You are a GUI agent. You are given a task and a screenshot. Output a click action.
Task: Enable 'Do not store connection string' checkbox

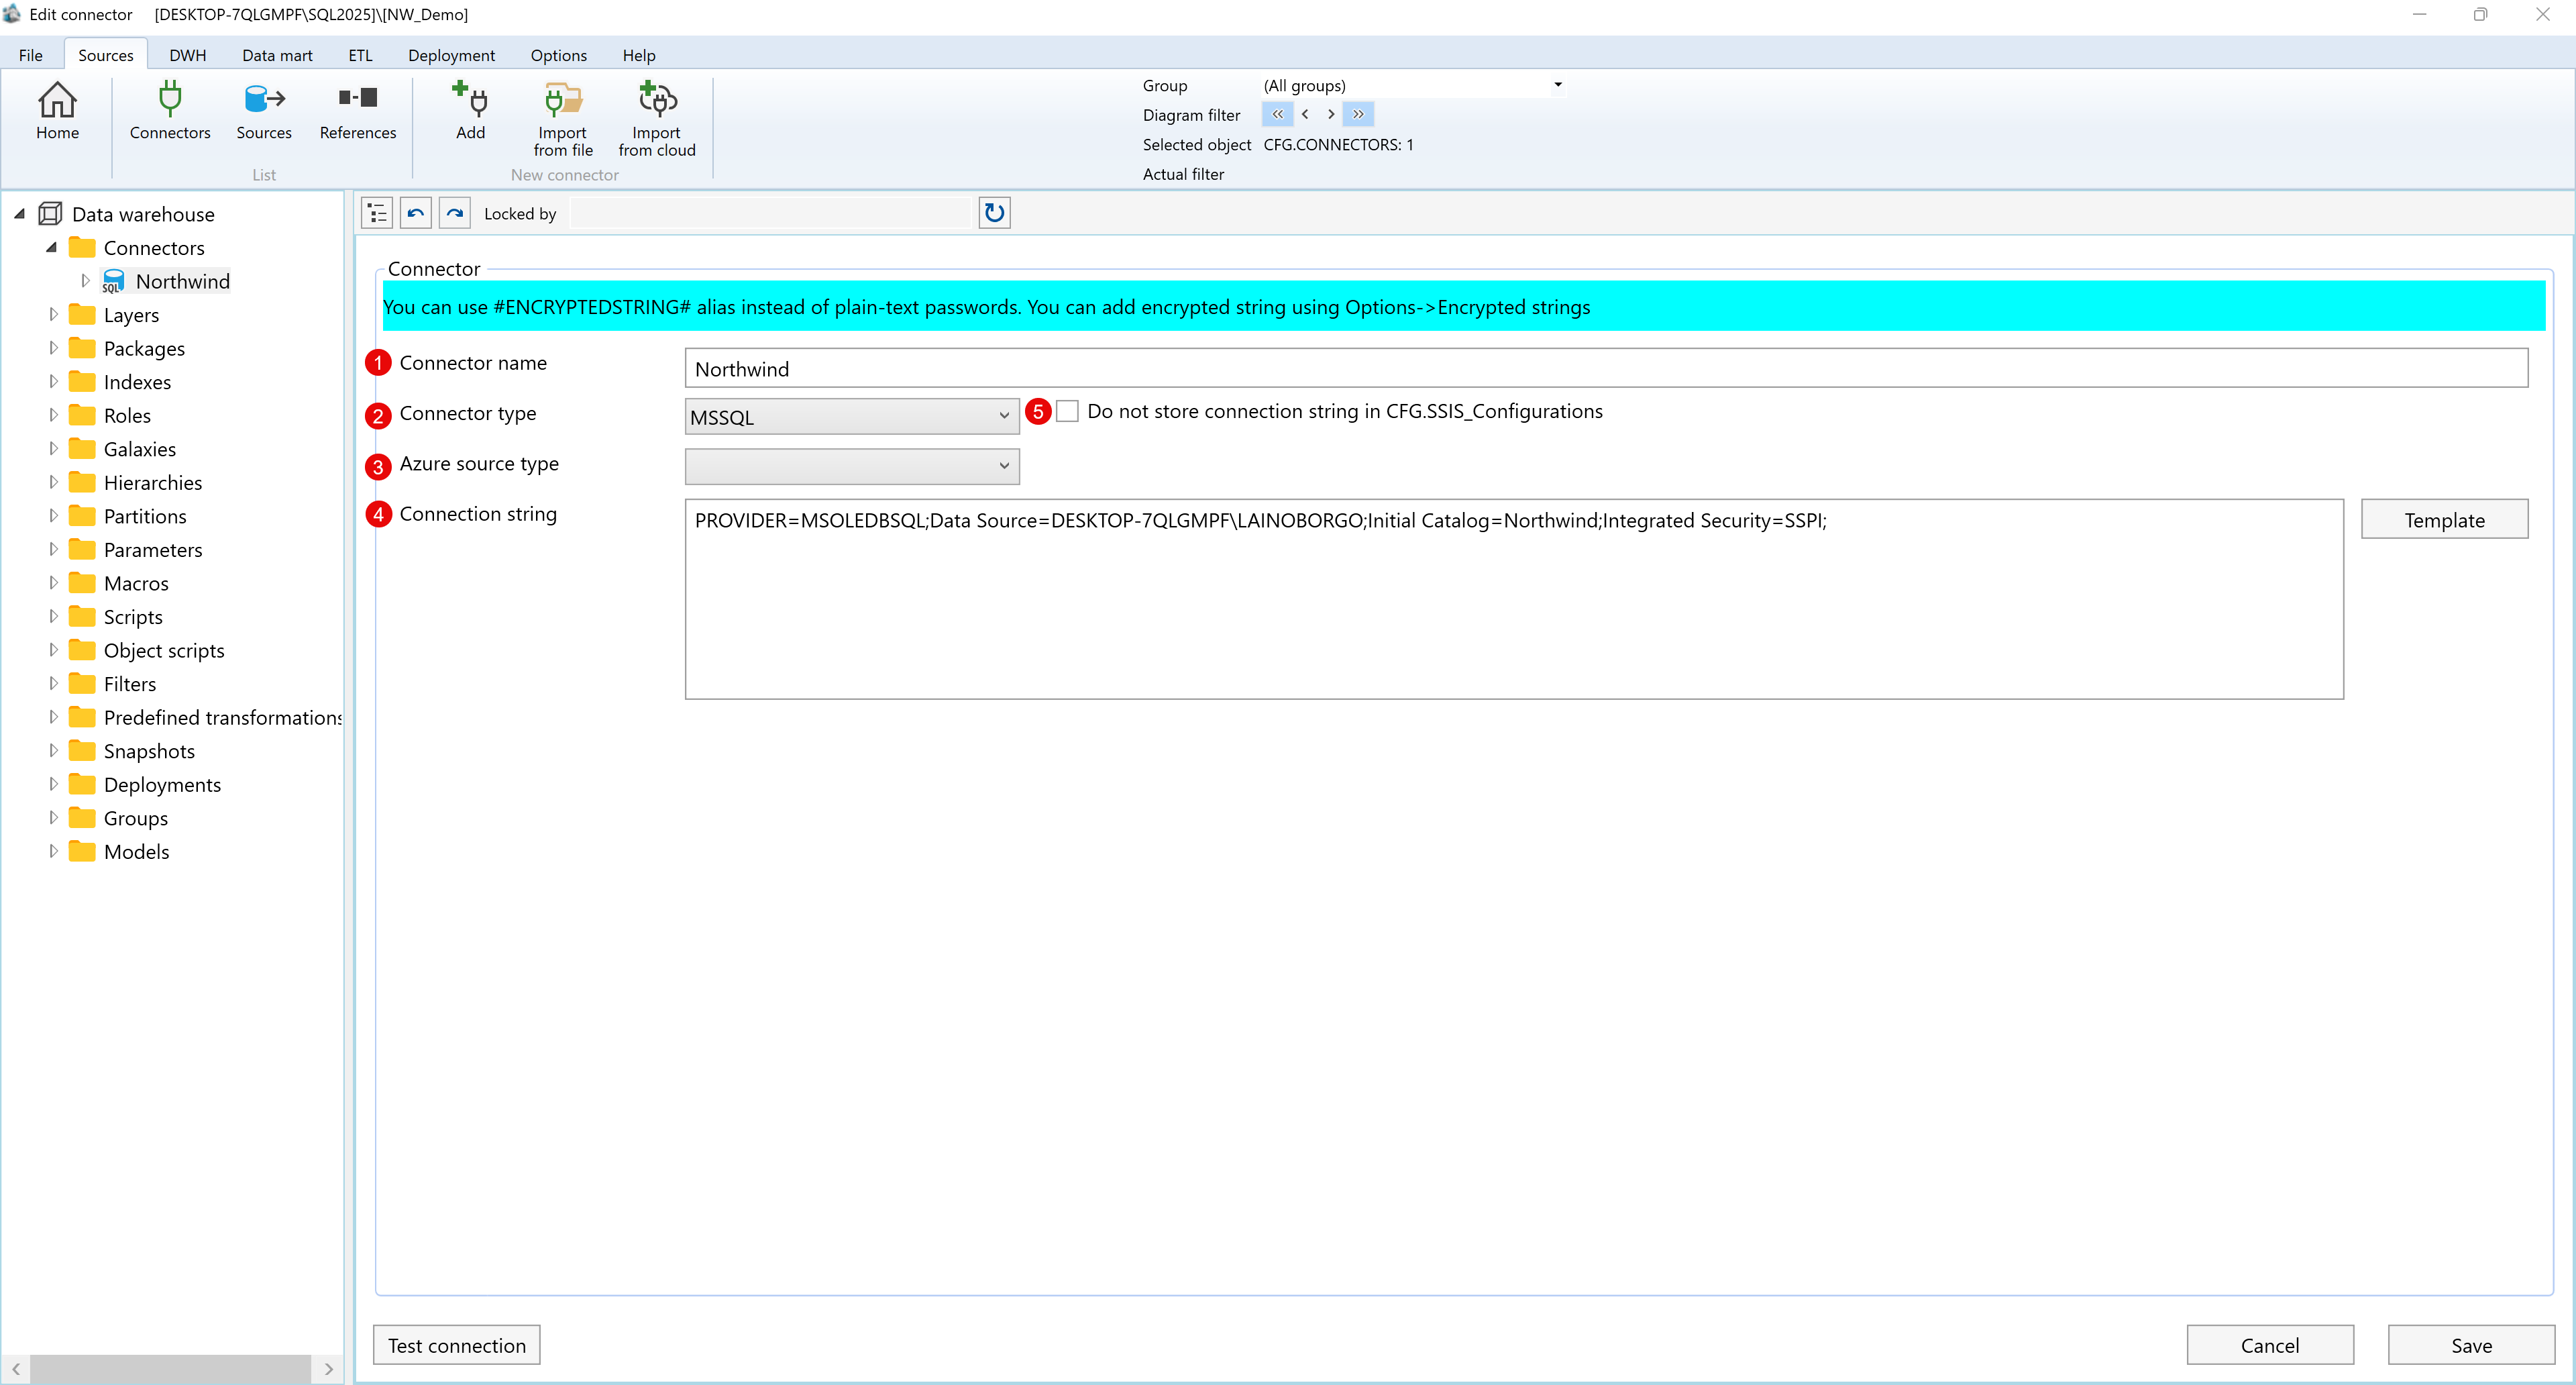point(1067,411)
